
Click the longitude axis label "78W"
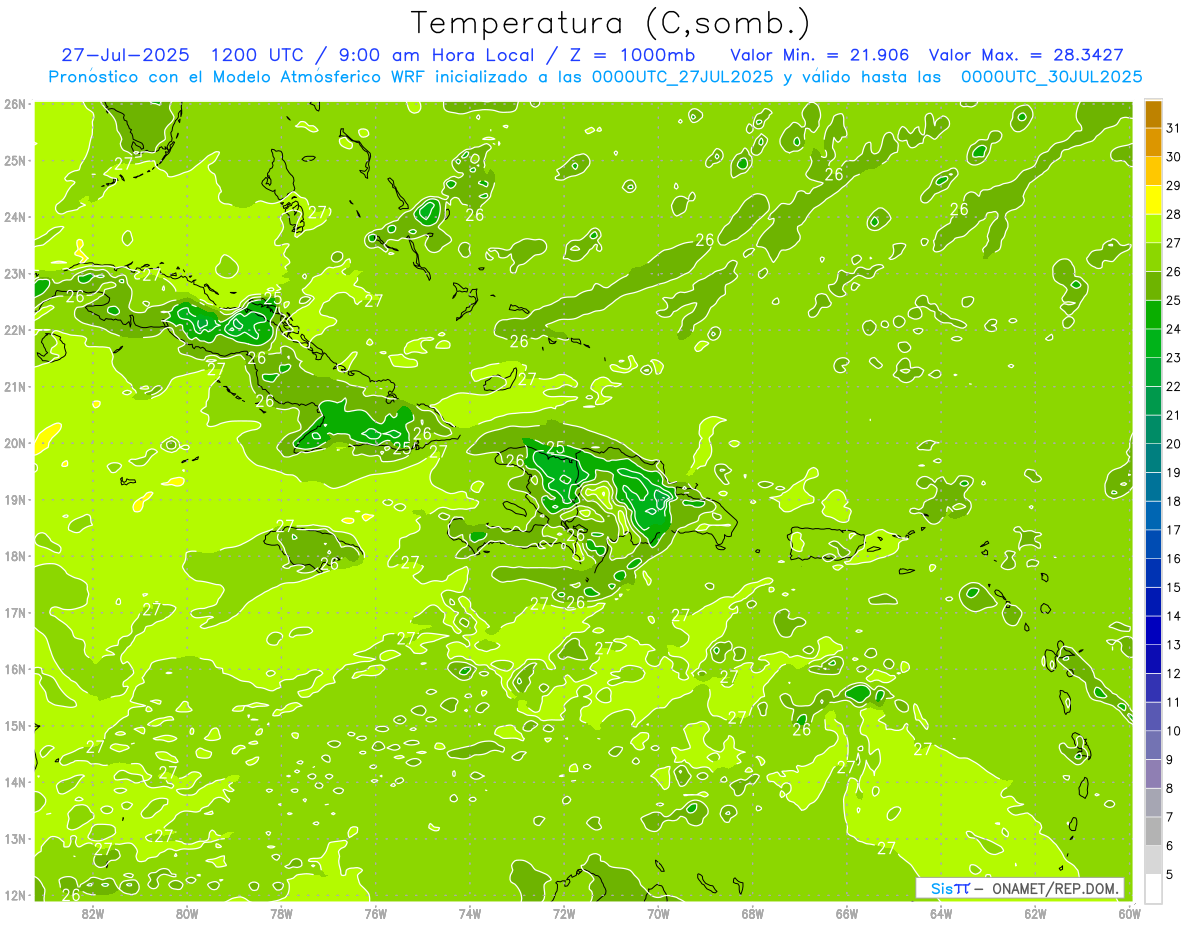pos(281,913)
